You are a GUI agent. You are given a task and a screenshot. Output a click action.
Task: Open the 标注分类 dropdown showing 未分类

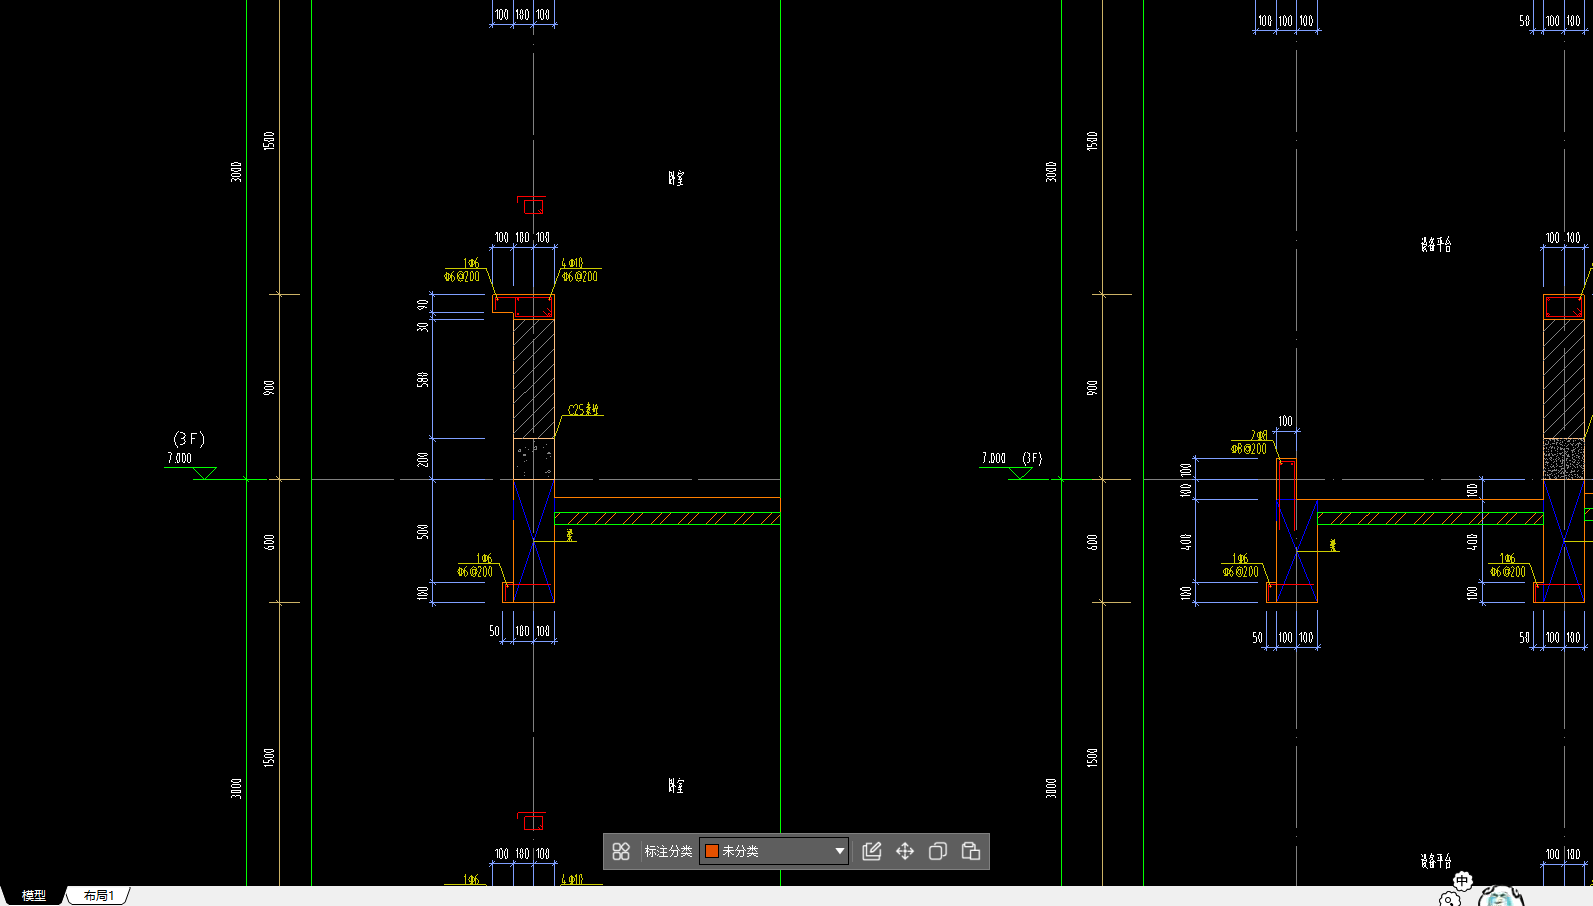(x=774, y=851)
